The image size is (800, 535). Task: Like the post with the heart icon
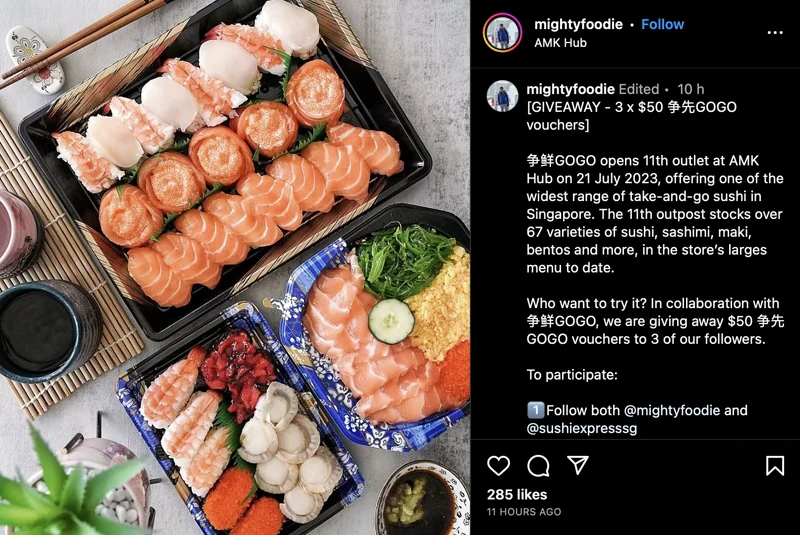[x=498, y=466]
